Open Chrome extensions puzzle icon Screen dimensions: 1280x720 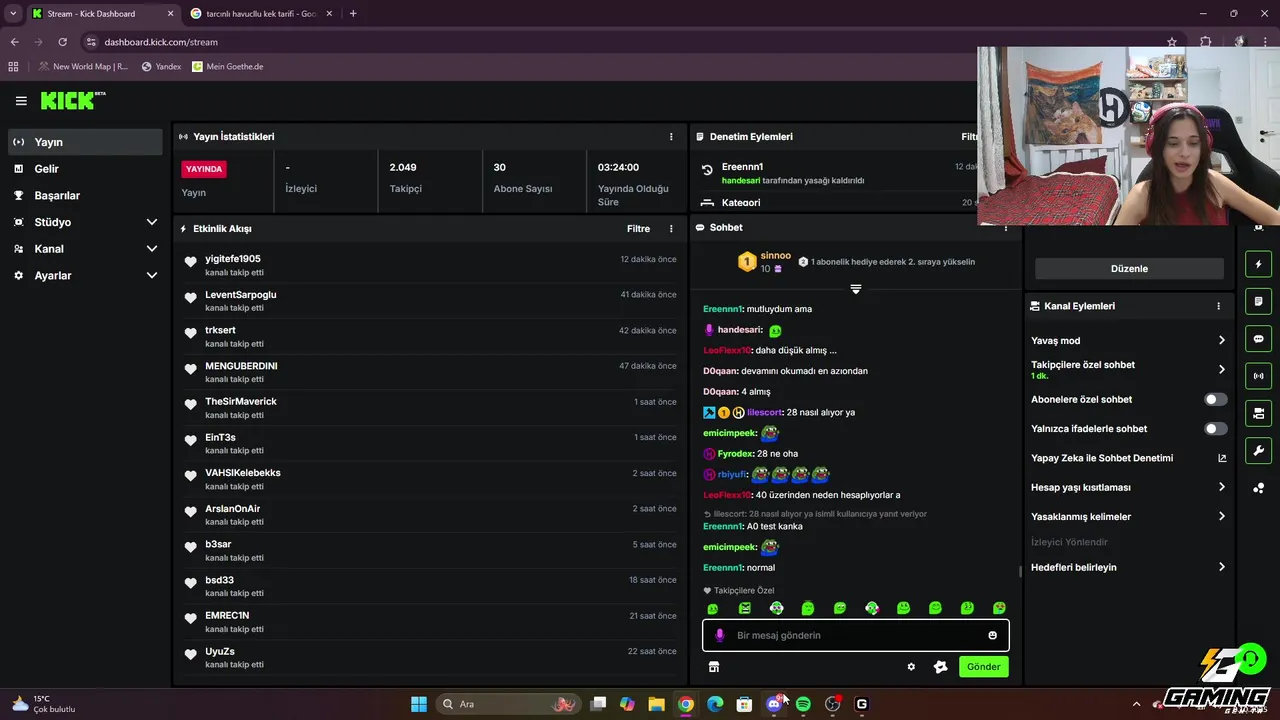1205,42
